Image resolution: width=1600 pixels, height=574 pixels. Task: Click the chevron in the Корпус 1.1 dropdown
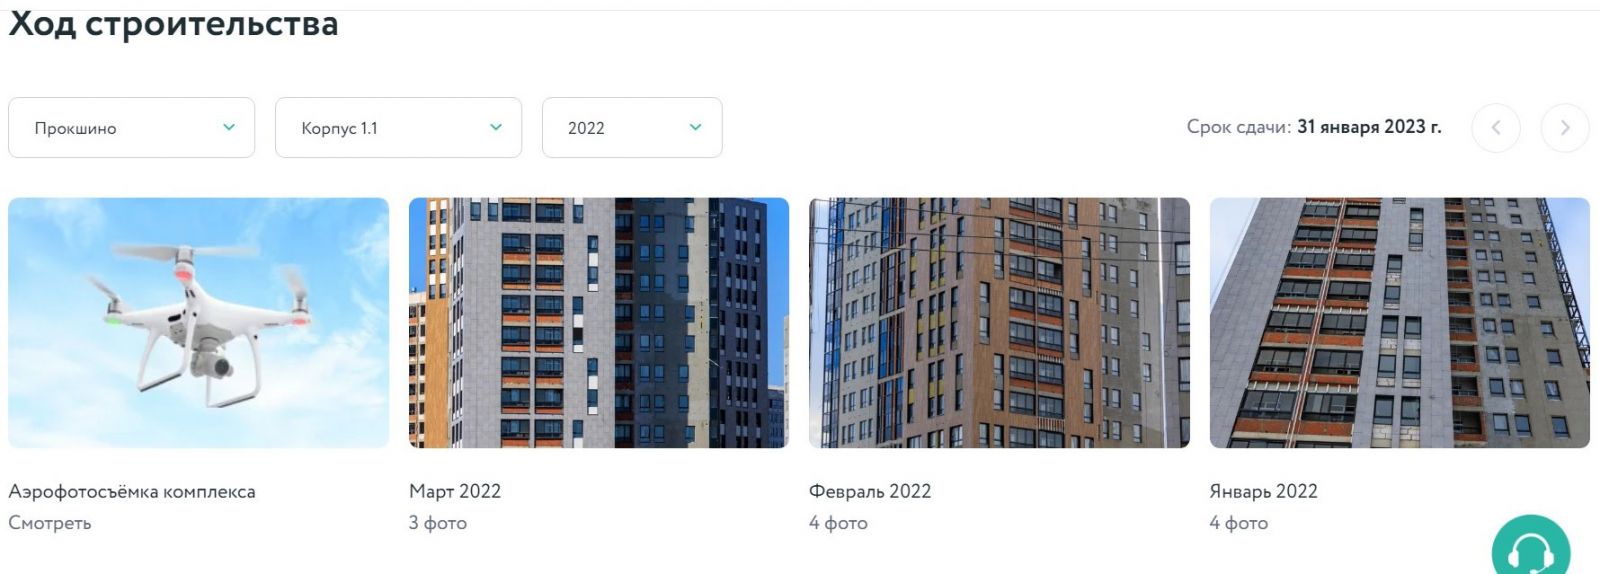click(496, 127)
